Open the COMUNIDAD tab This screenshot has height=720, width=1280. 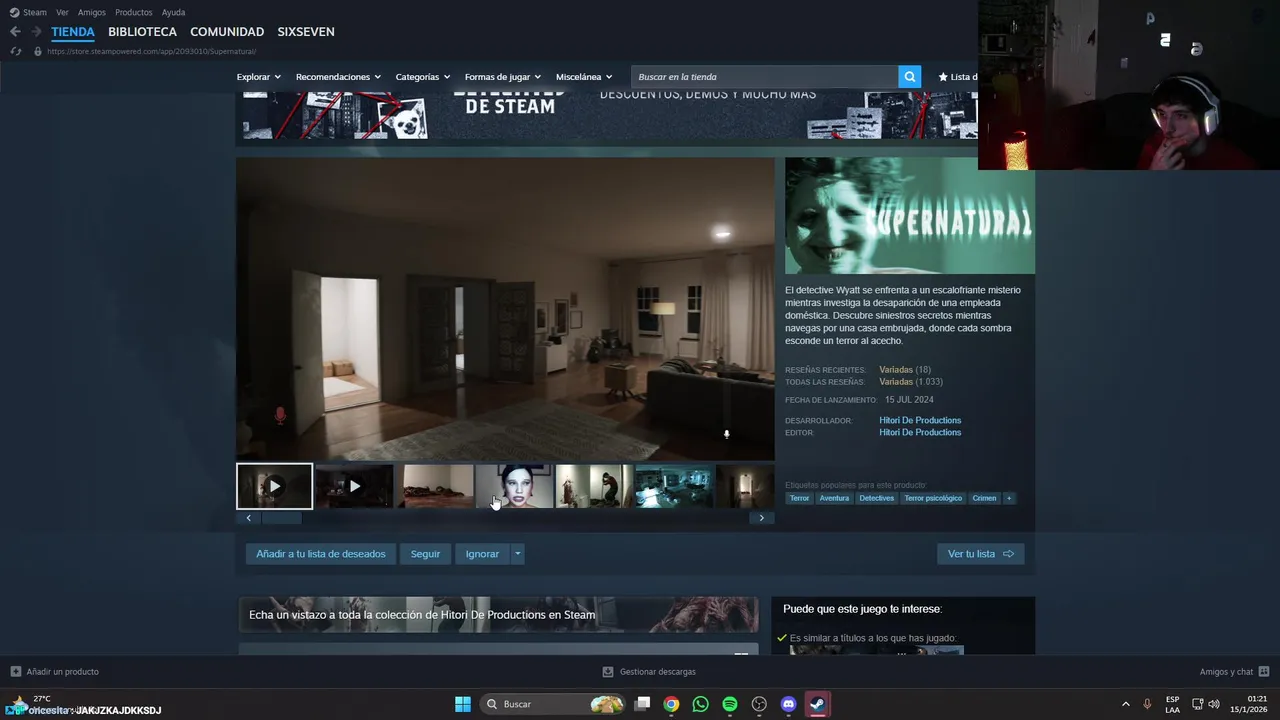click(x=227, y=32)
